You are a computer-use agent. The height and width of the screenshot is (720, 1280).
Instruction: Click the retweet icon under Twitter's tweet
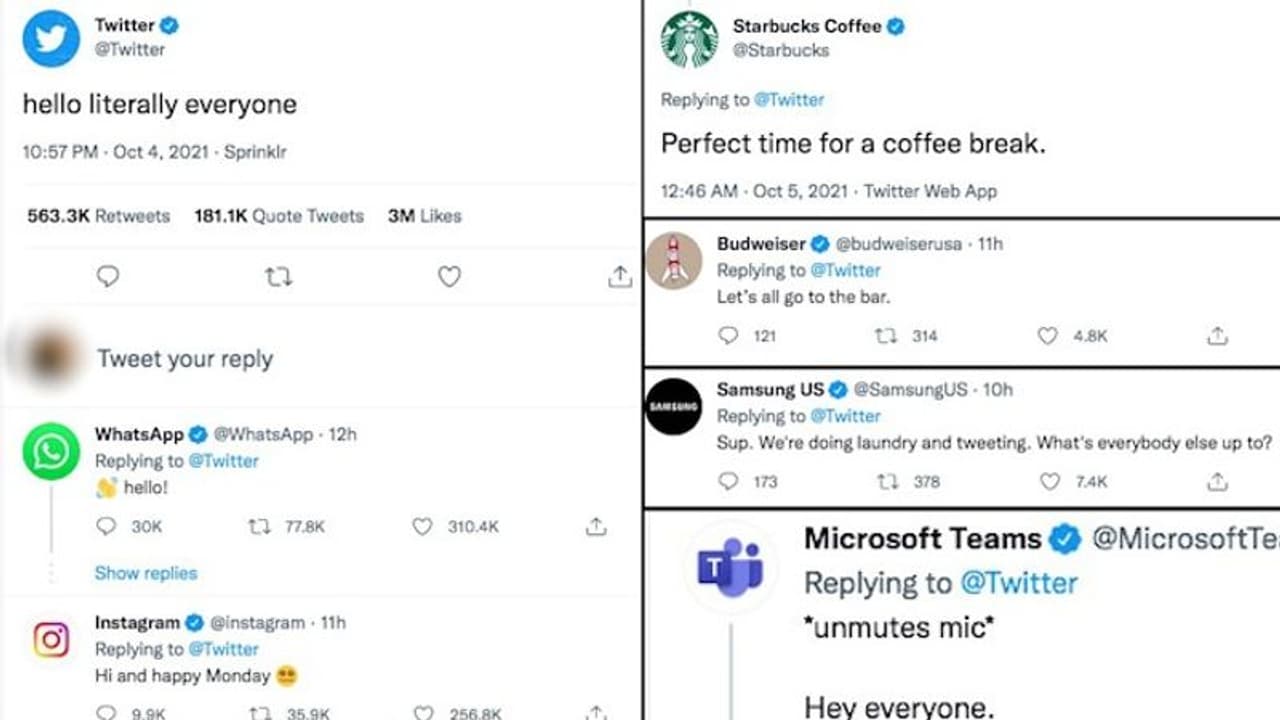click(x=278, y=276)
